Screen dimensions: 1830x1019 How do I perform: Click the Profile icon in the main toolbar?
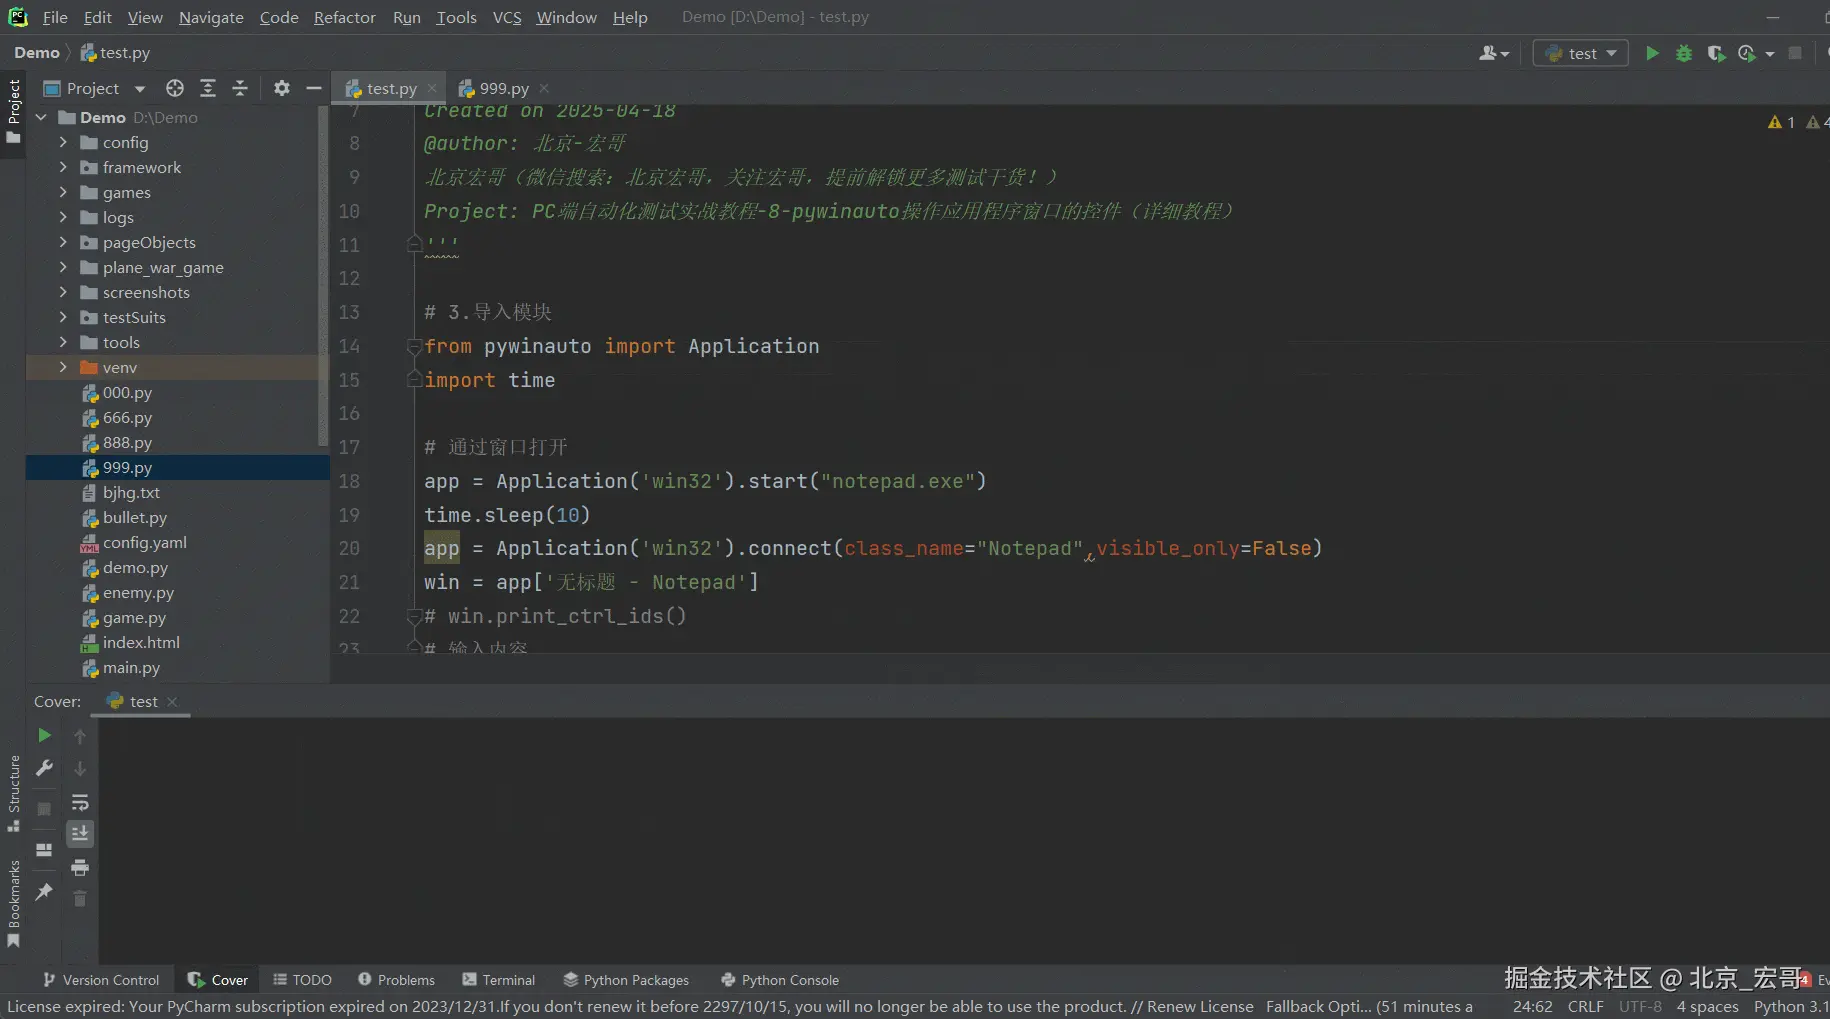(x=1747, y=53)
